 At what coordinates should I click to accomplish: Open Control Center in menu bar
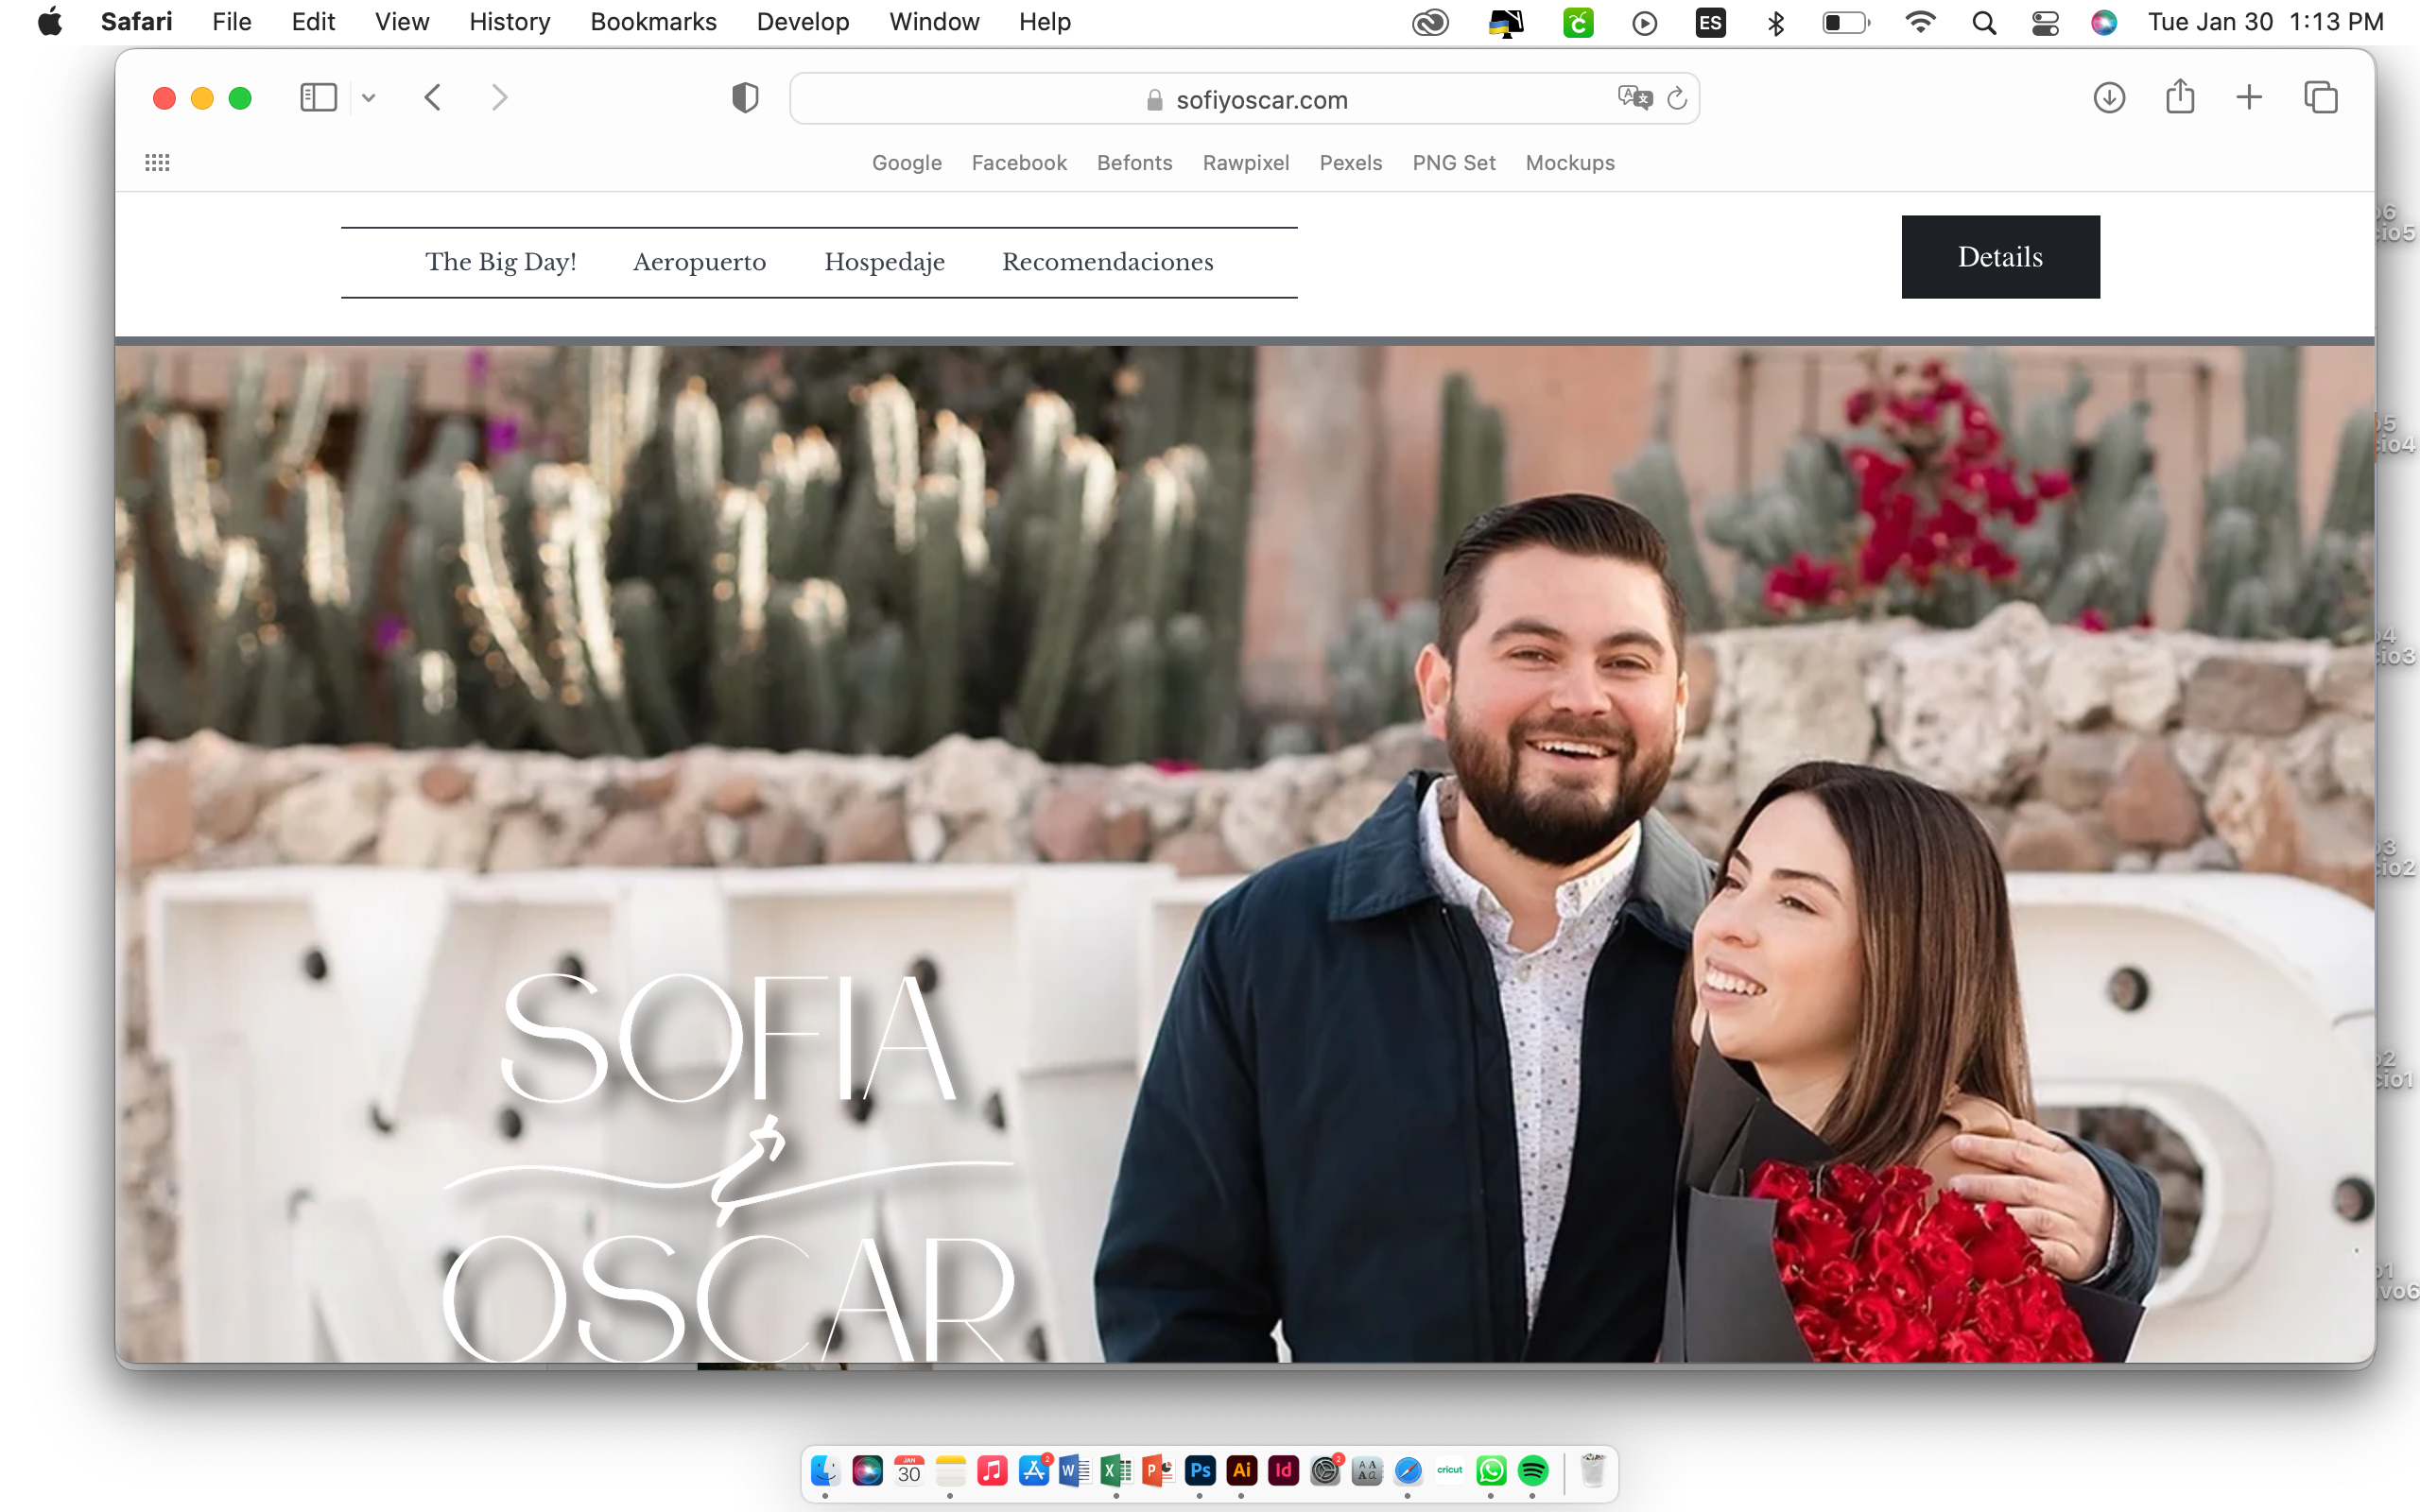coord(2045,22)
